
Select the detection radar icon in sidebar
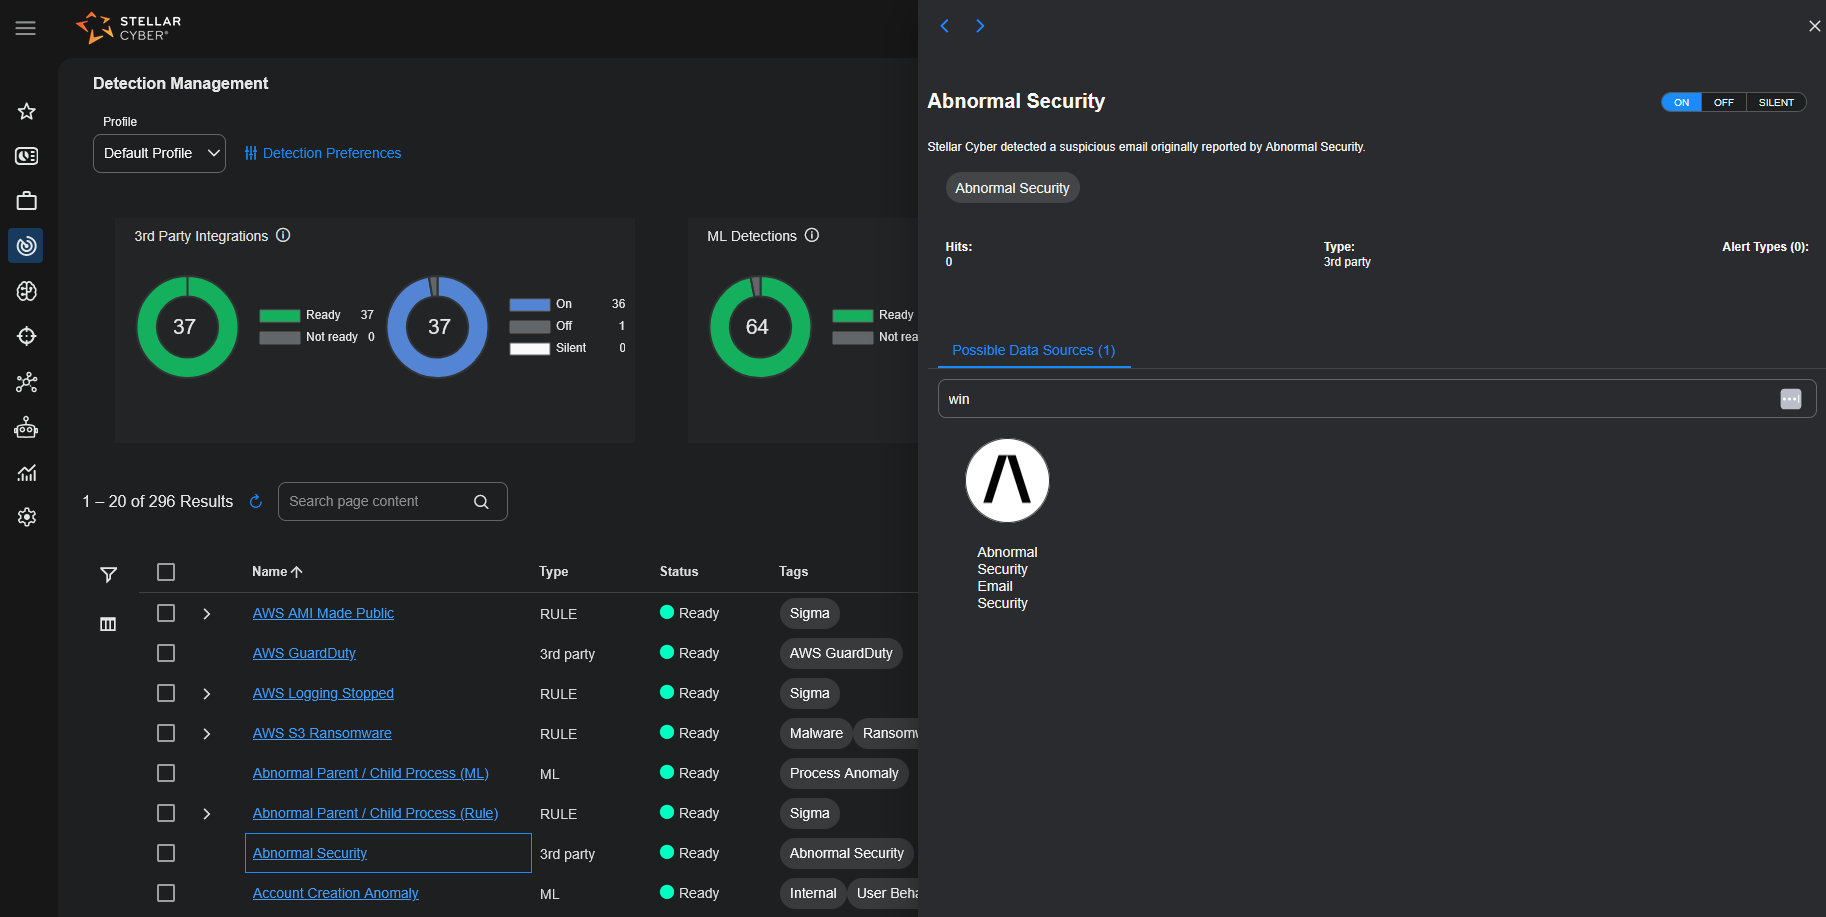pos(27,246)
